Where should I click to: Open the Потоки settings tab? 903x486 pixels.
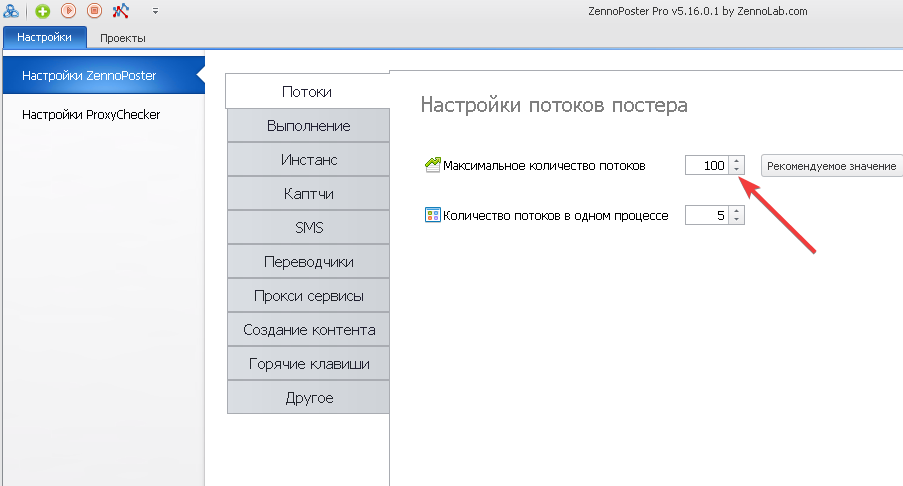307,92
